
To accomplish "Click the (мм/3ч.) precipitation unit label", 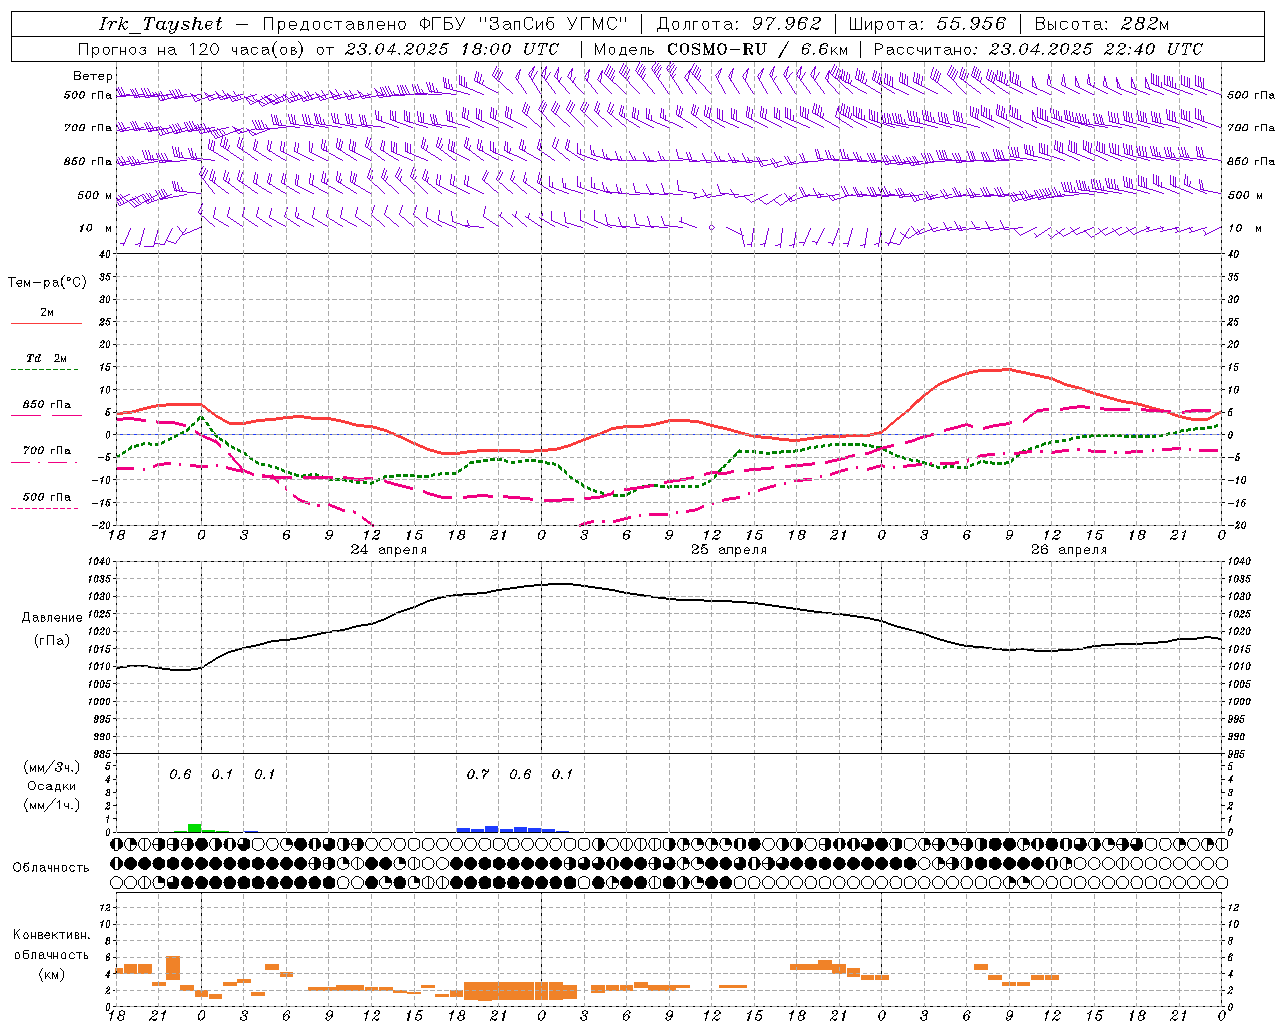I will (x=52, y=768).
